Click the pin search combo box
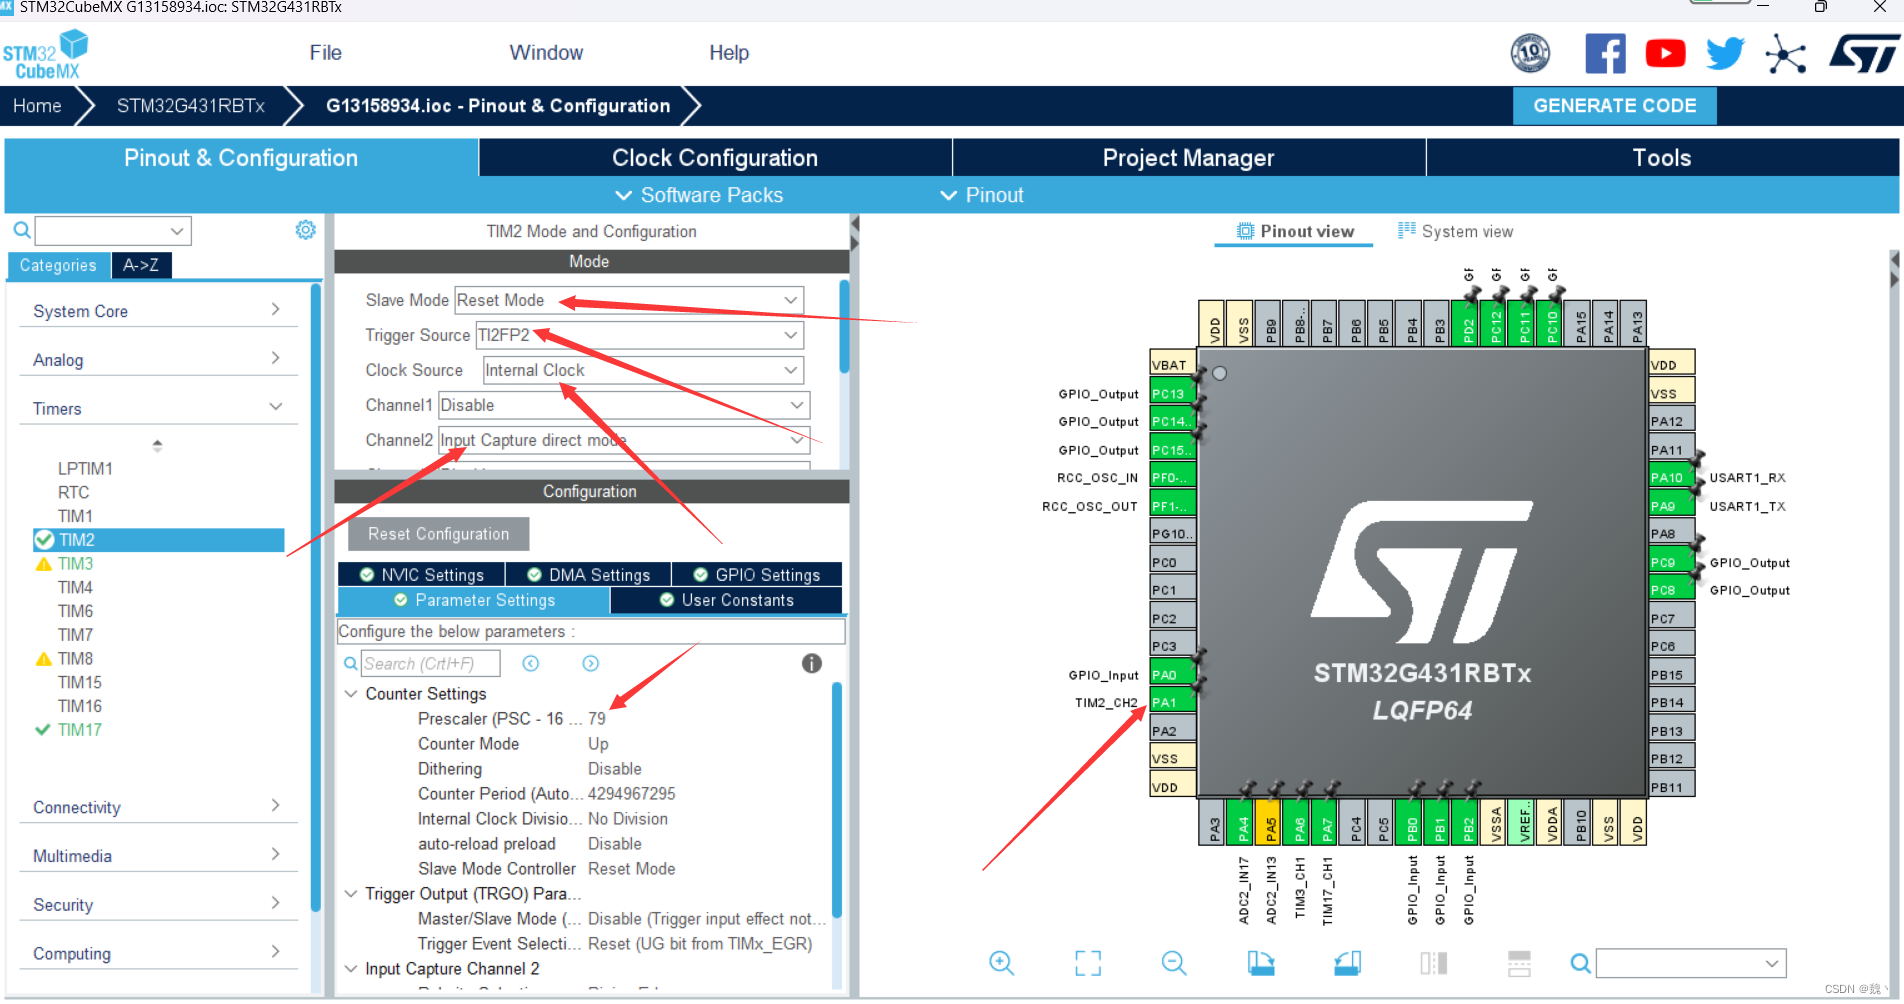1904x1004 pixels. point(1691,963)
